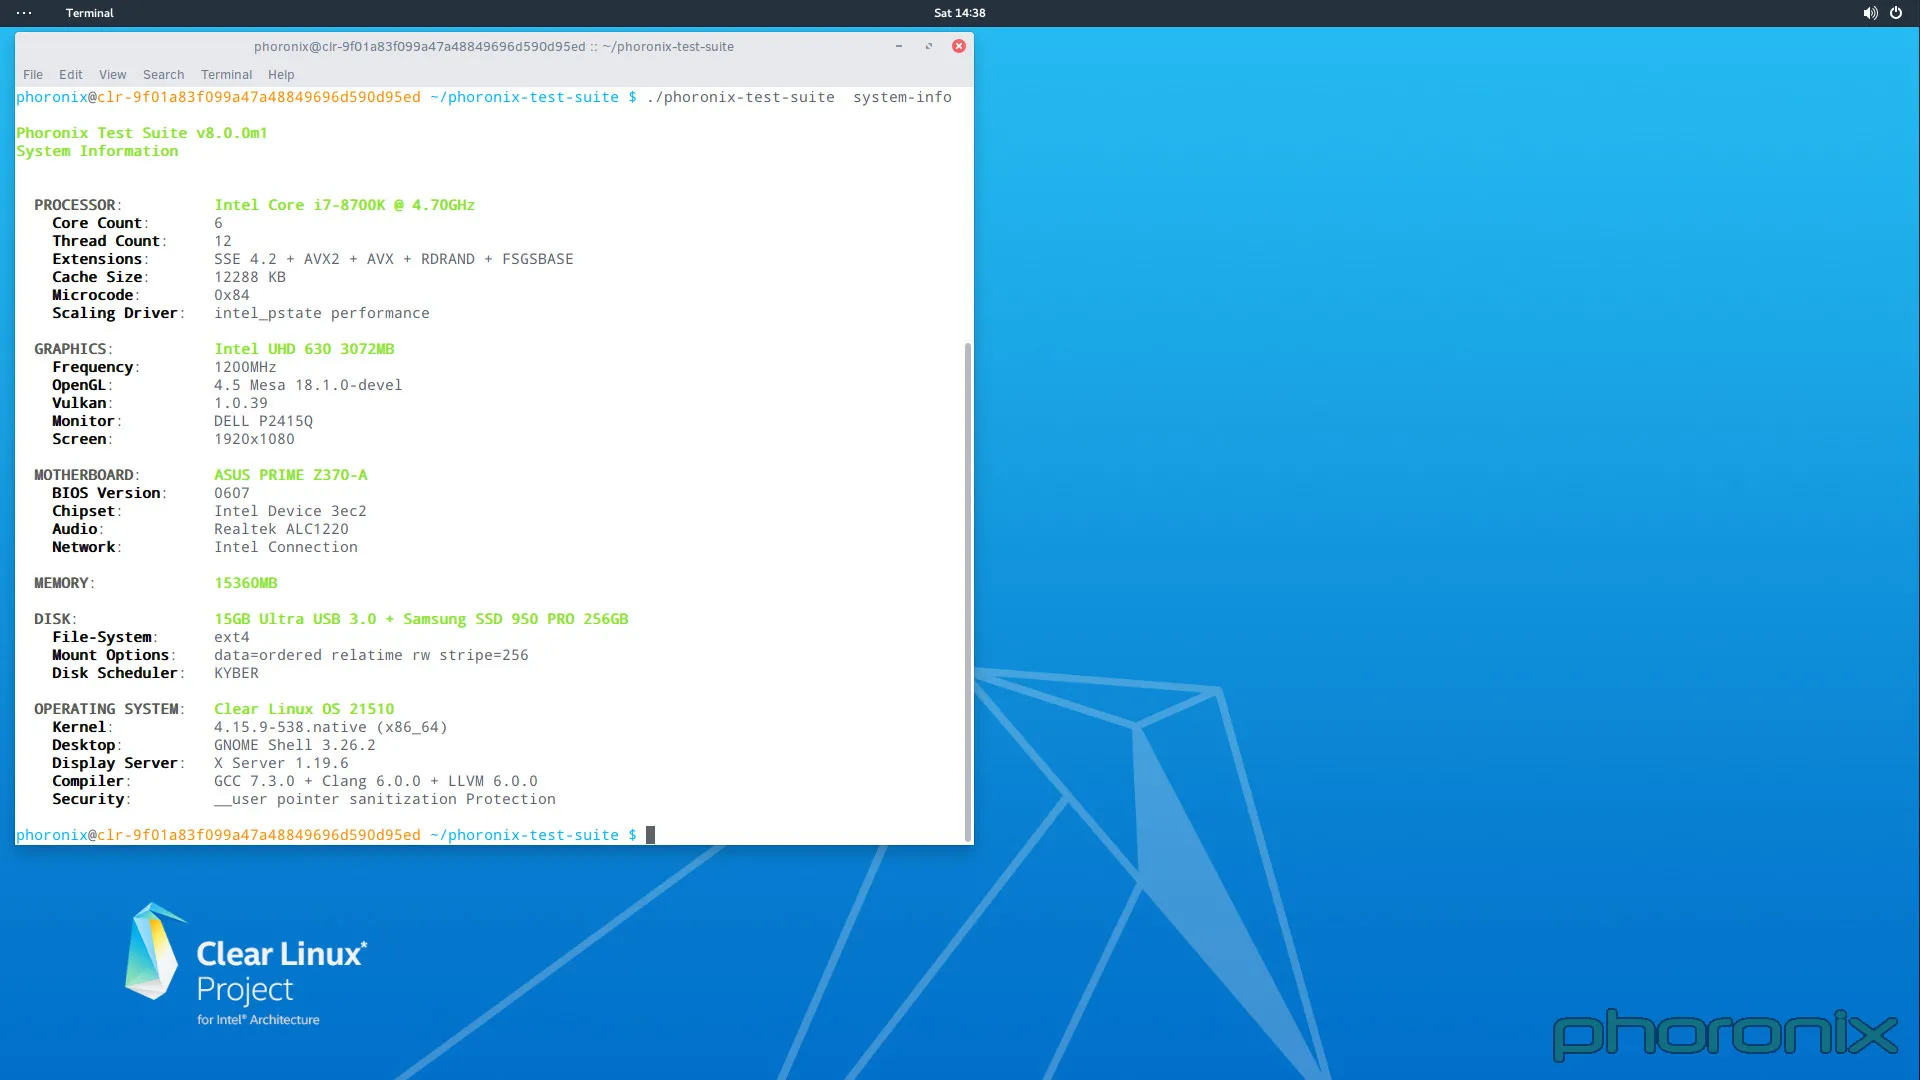
Task: Click the phoronix watermark in the corner
Action: coord(1724,1035)
